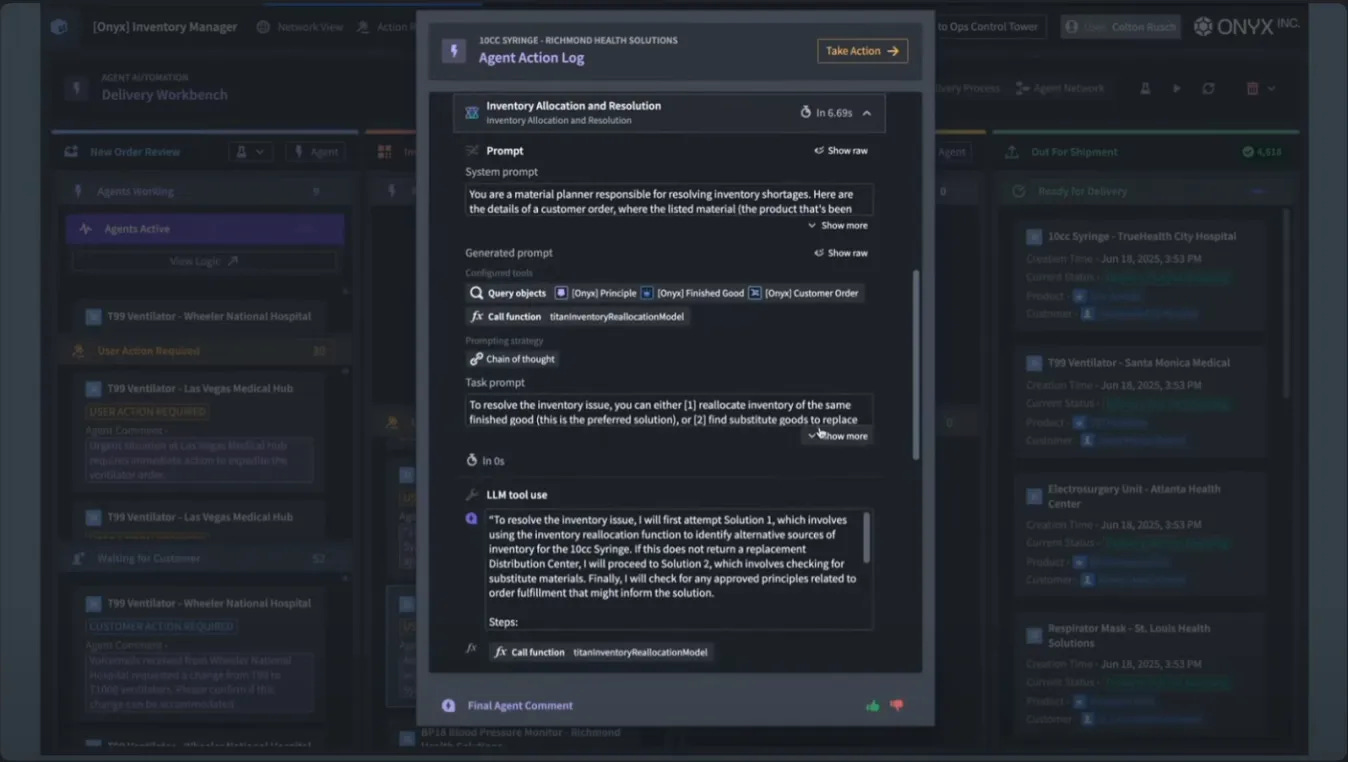This screenshot has width=1348, height=762.
Task: Open the Colton Rusch user menu
Action: click(x=1121, y=27)
